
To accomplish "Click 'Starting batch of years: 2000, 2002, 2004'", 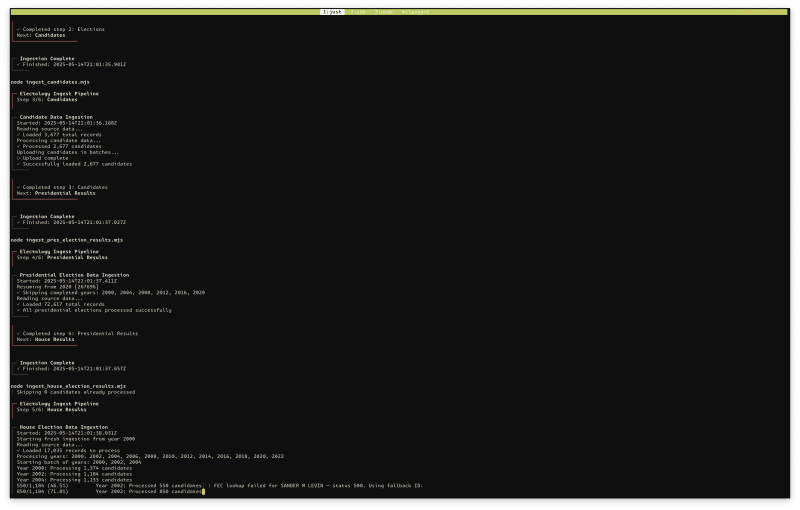I will click(79, 462).
